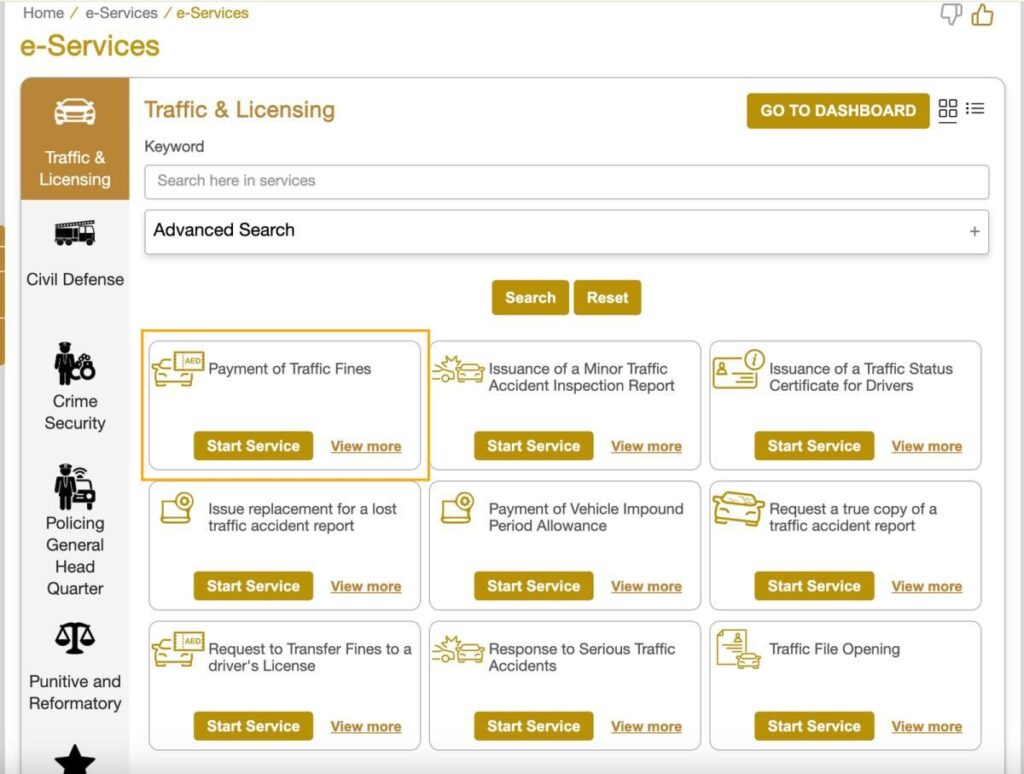1024x774 pixels.
Task: Go to Home in the breadcrumb
Action: click(x=43, y=13)
